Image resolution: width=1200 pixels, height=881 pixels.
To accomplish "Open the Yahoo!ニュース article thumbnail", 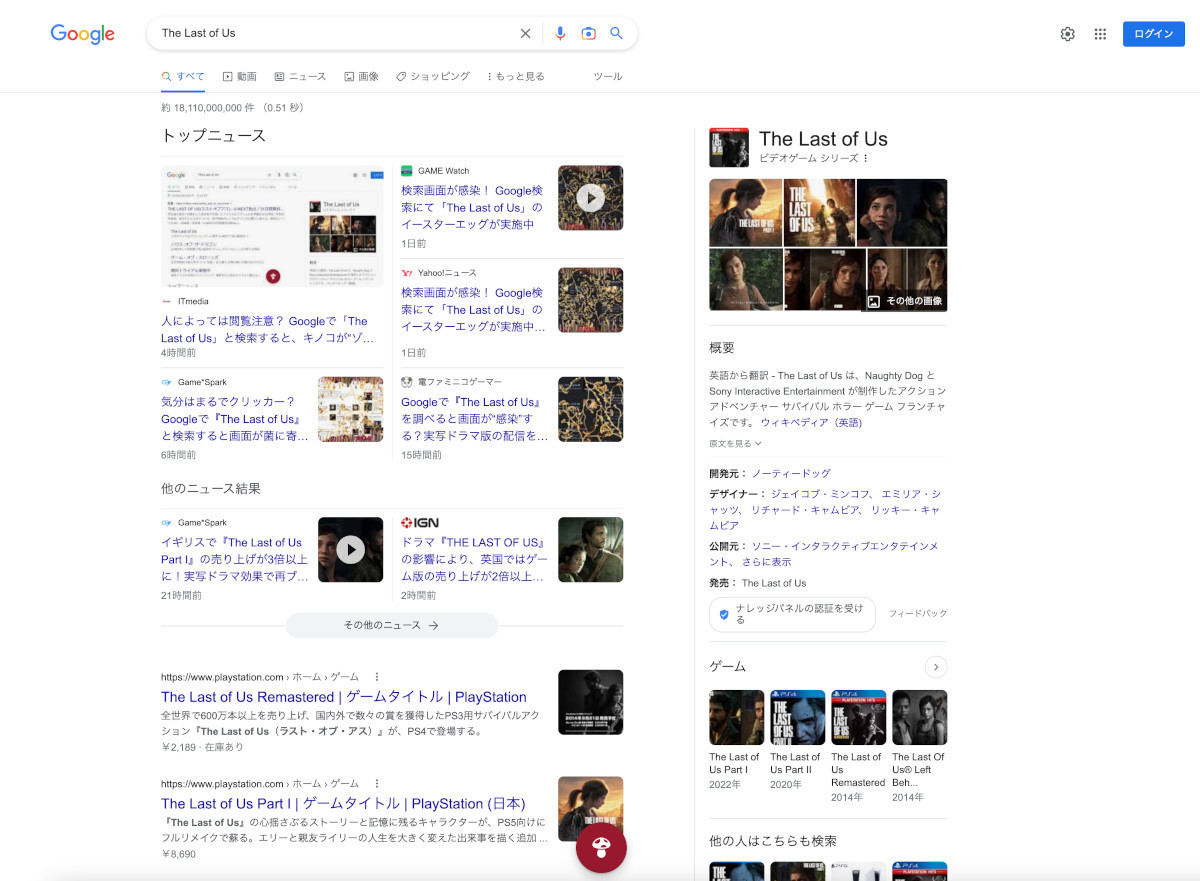I will pyautogui.click(x=590, y=300).
